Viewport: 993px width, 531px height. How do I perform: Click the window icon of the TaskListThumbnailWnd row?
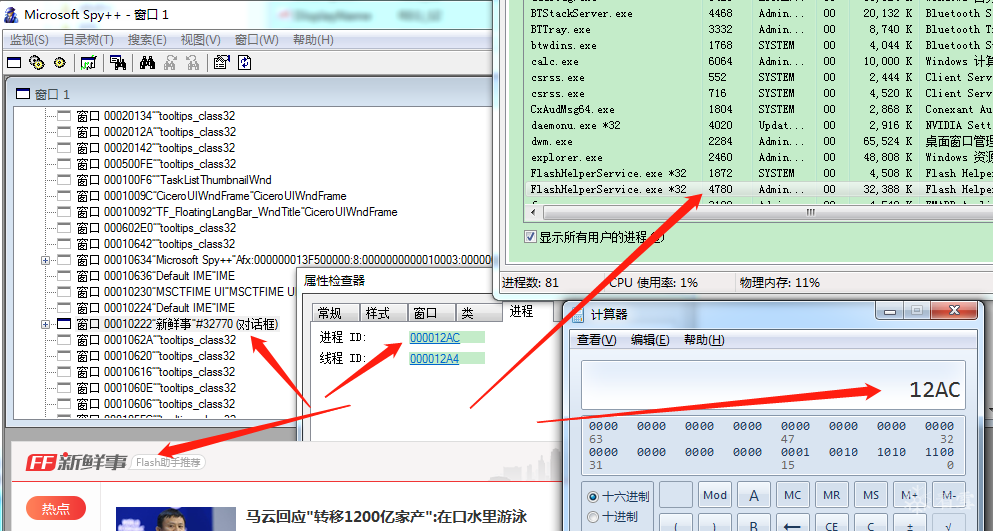coord(64,180)
